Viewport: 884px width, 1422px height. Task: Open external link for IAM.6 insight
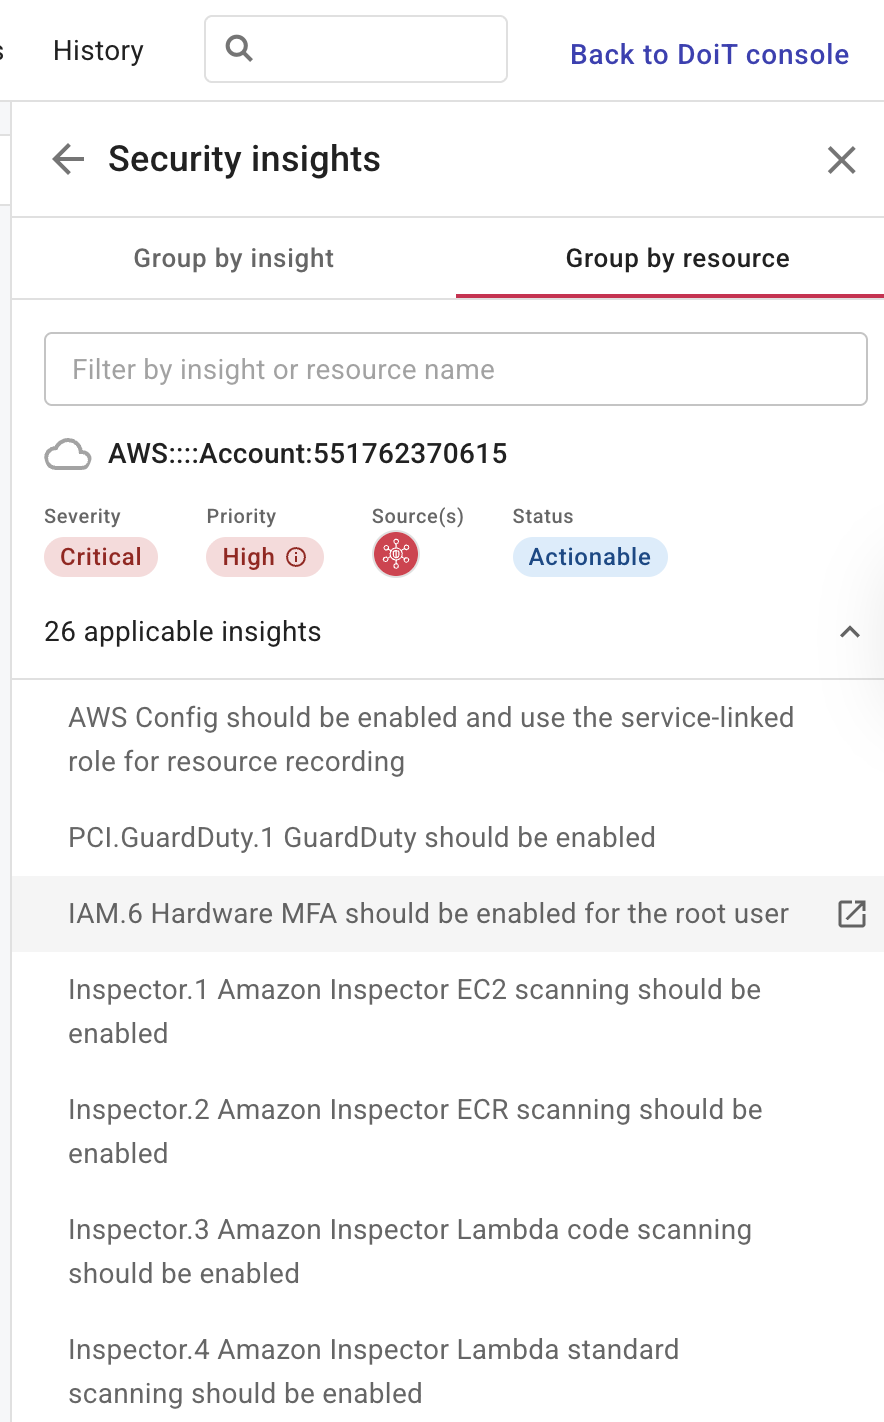coord(851,913)
